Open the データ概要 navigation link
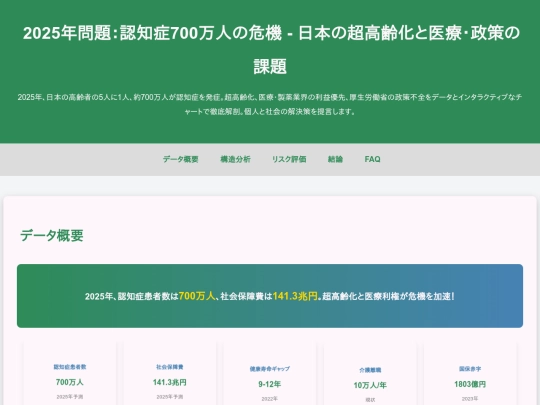Screen dimensions: 540x405 pyautogui.click(x=180, y=159)
